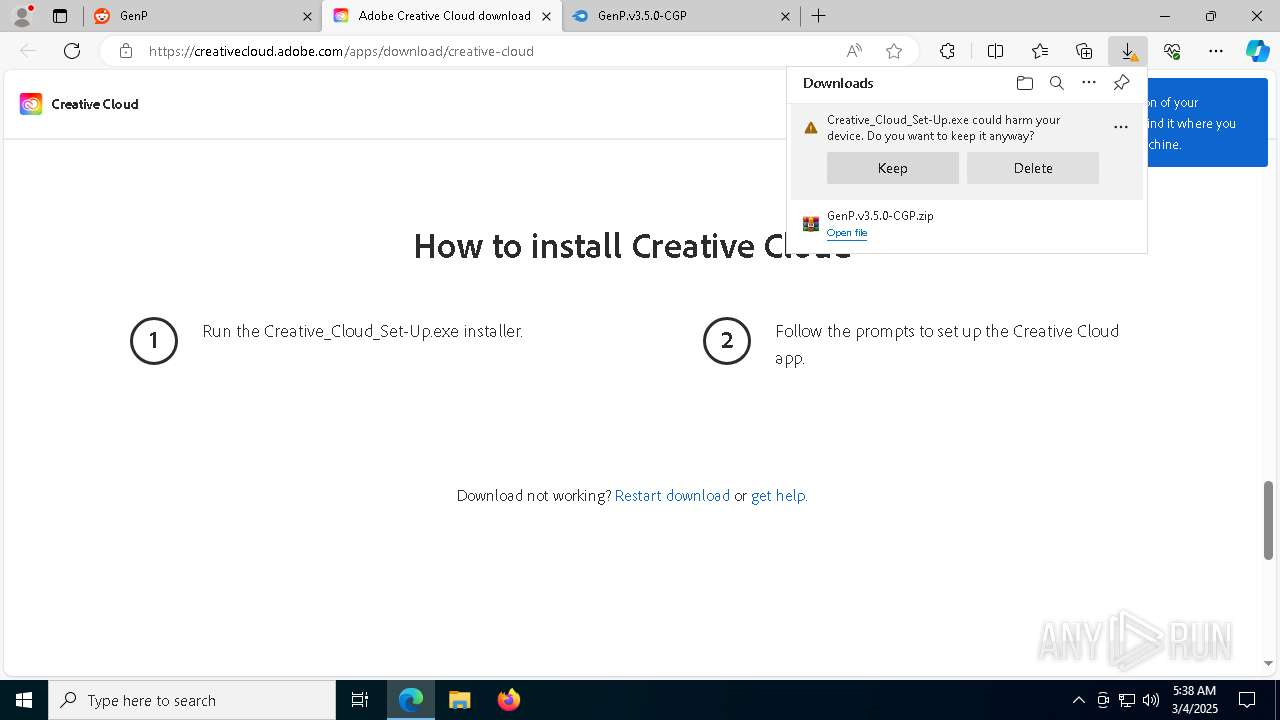Image resolution: width=1280 pixels, height=720 pixels.
Task: Show hidden system tray icons
Action: tap(1078, 700)
